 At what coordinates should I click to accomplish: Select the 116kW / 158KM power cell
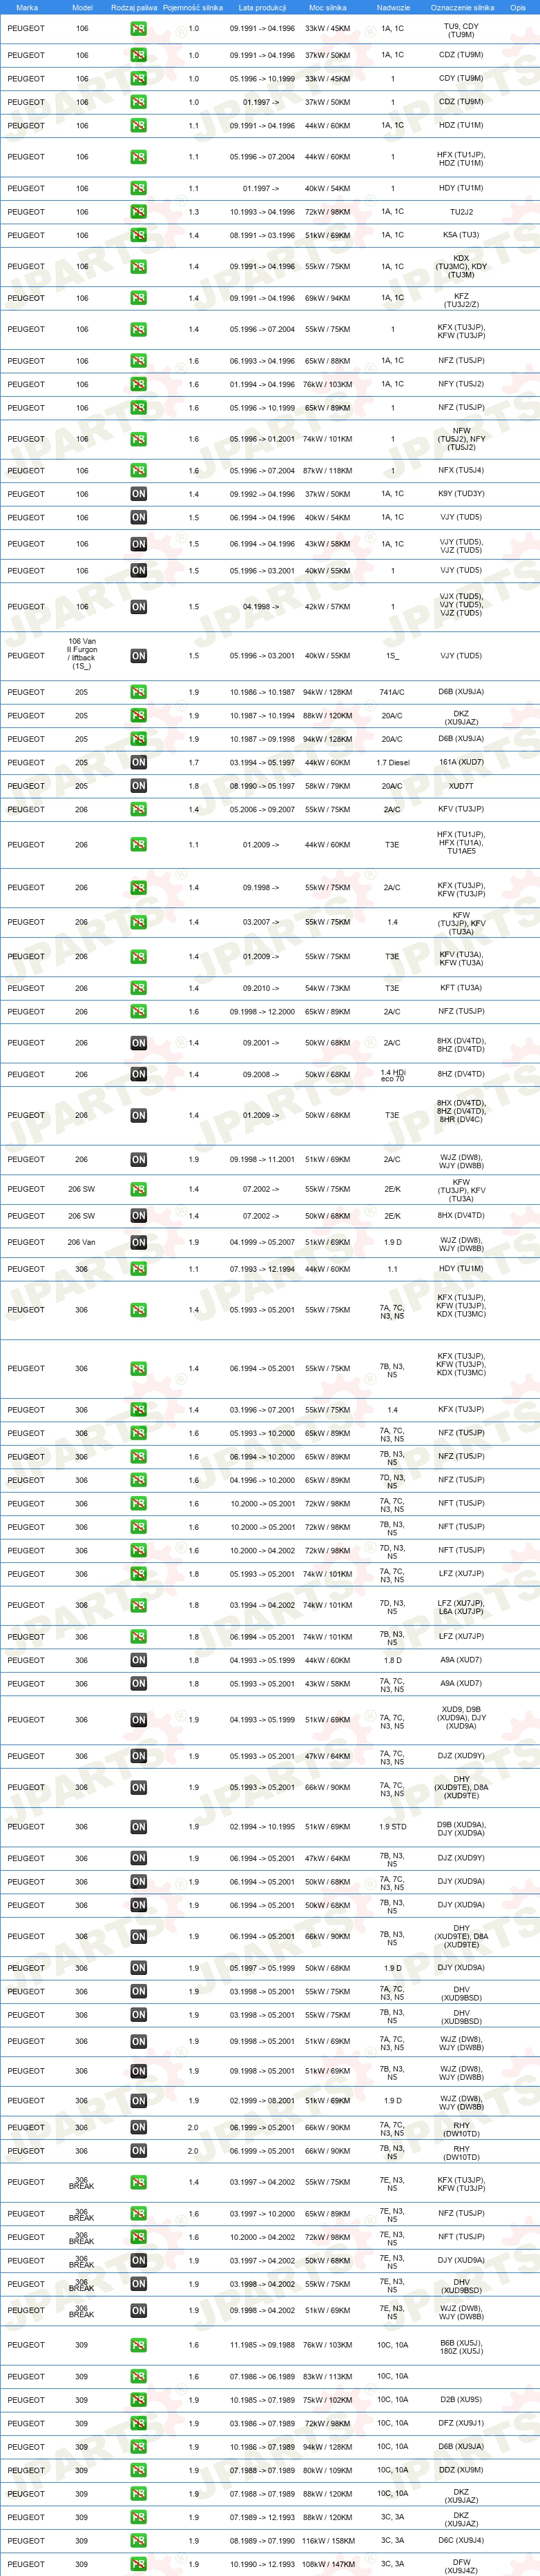click(329, 2541)
